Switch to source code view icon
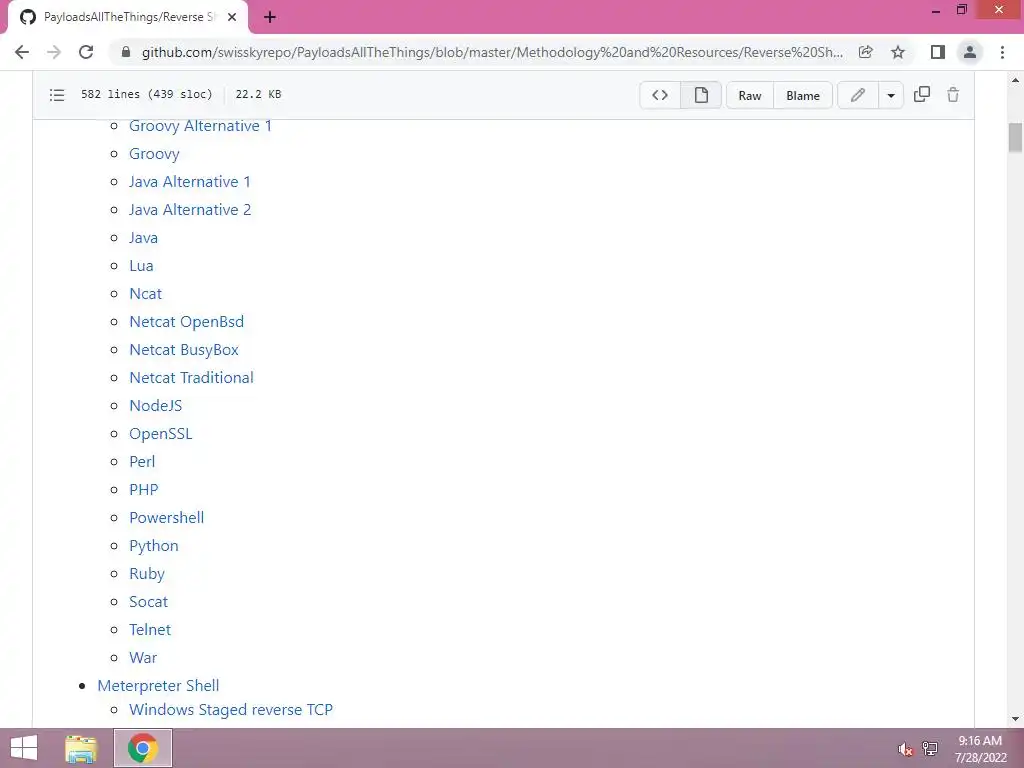 [x=660, y=95]
